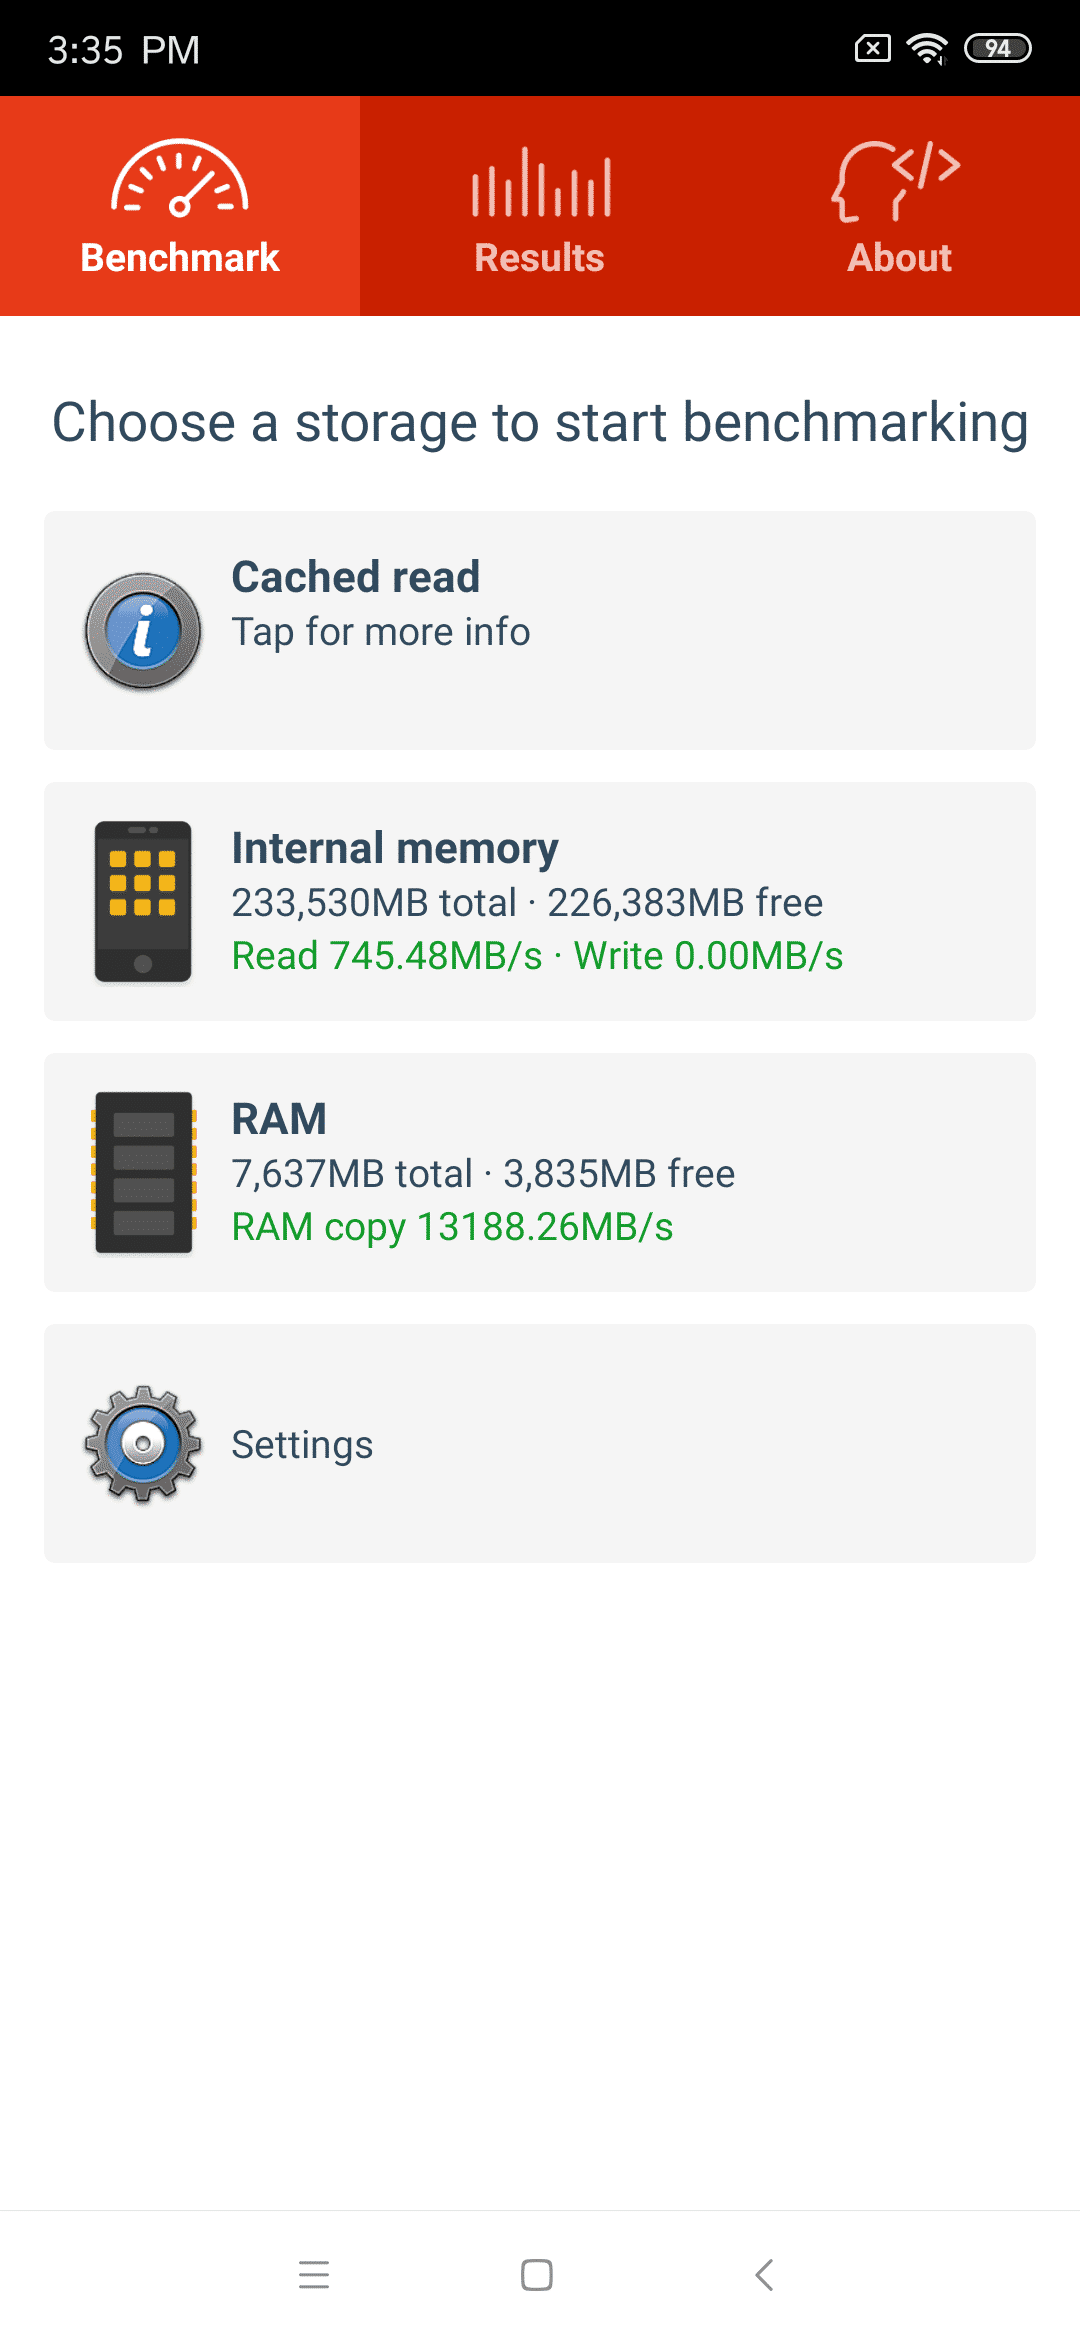This screenshot has height=2340, width=1080.
Task: Tap the blue info icon for Cached read
Action: coord(143,631)
